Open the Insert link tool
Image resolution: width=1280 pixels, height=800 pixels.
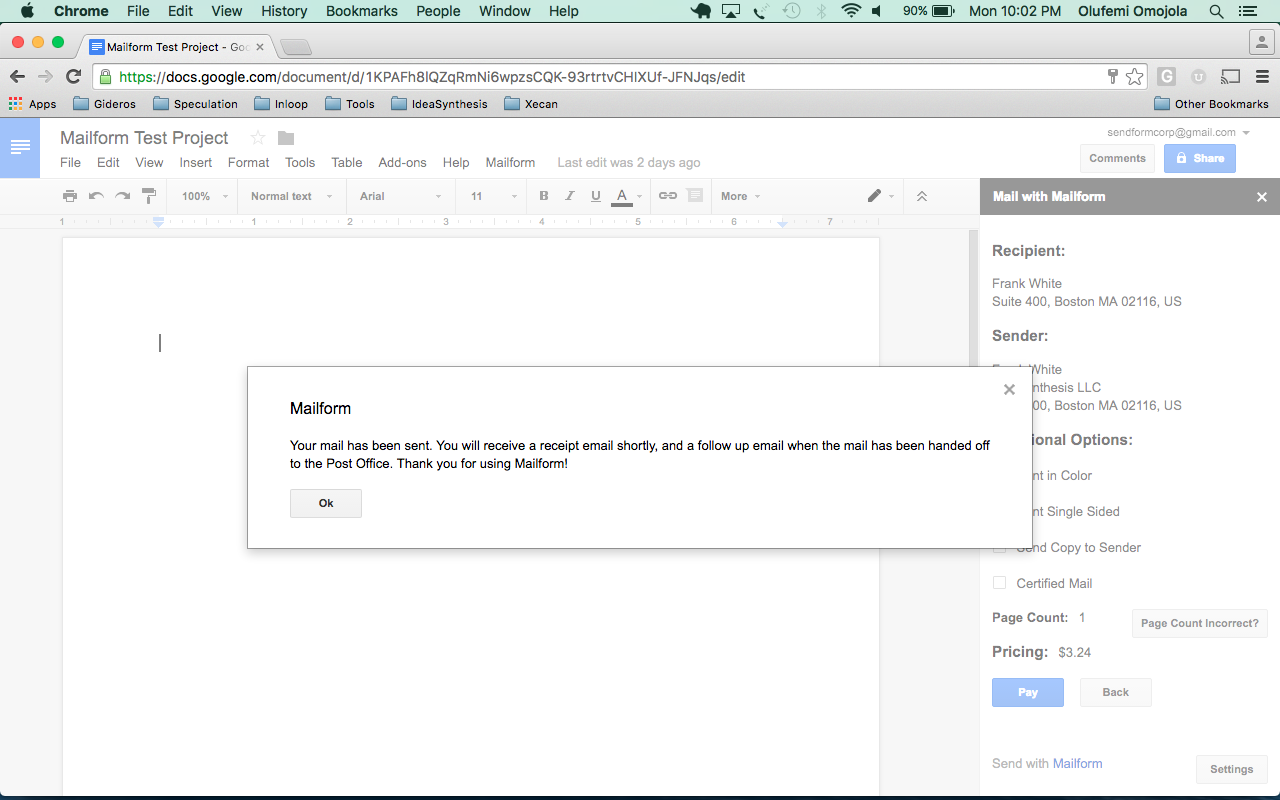(x=667, y=196)
